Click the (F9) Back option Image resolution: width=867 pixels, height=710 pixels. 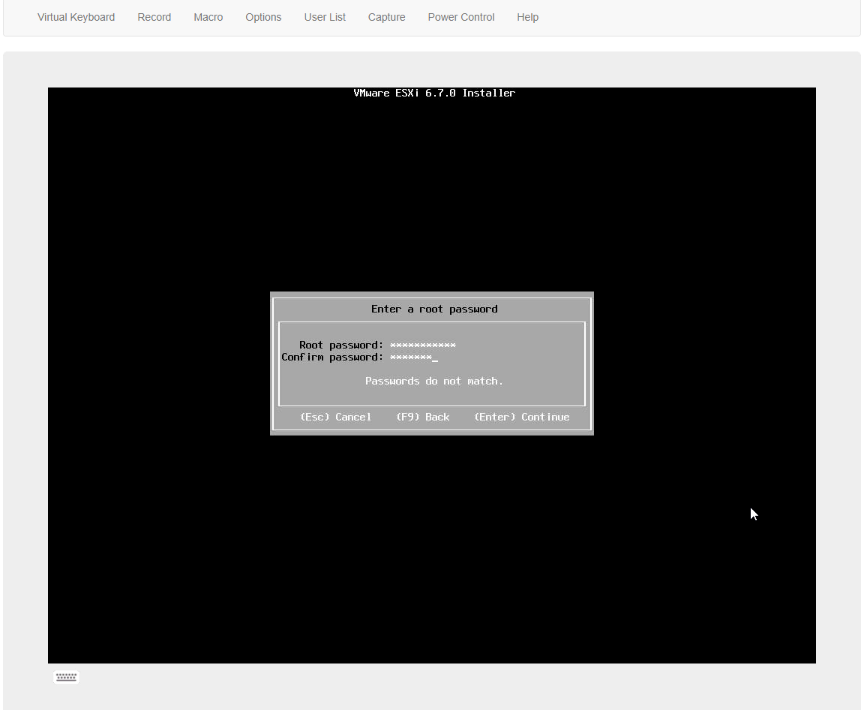[x=422, y=417]
